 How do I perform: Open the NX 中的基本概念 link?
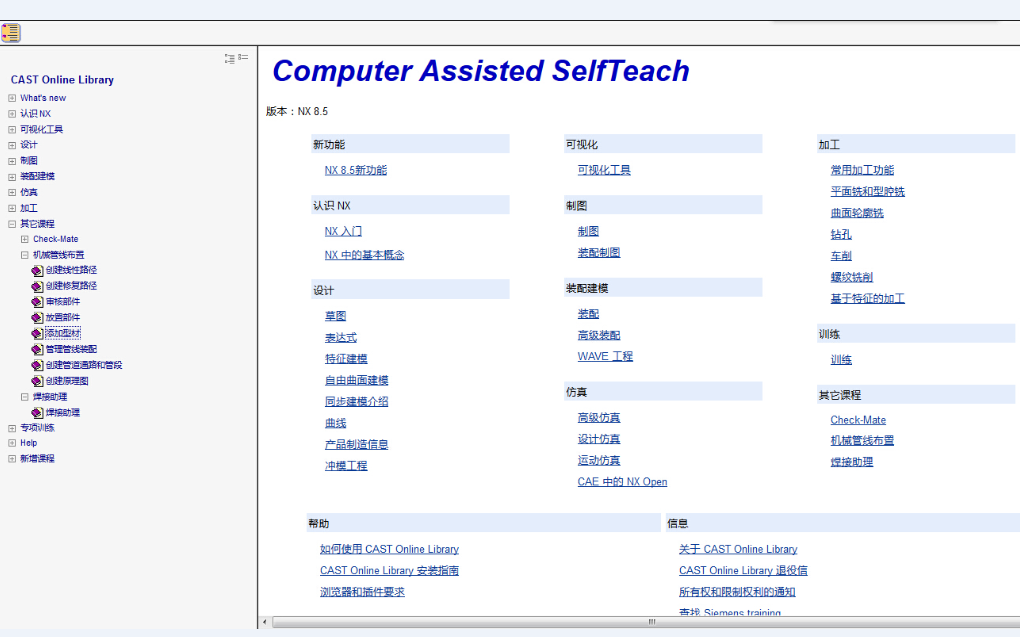364,255
